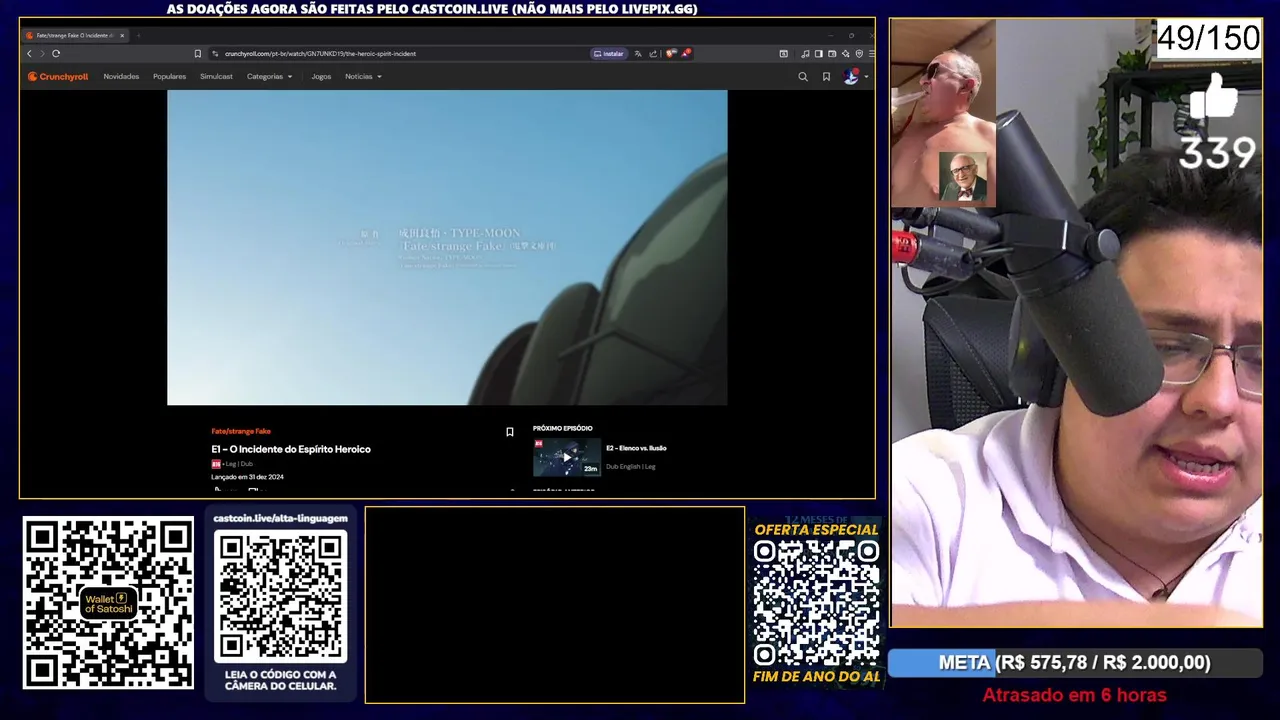Click the PRÓXIMO EPISÓDIO heading

click(x=562, y=428)
